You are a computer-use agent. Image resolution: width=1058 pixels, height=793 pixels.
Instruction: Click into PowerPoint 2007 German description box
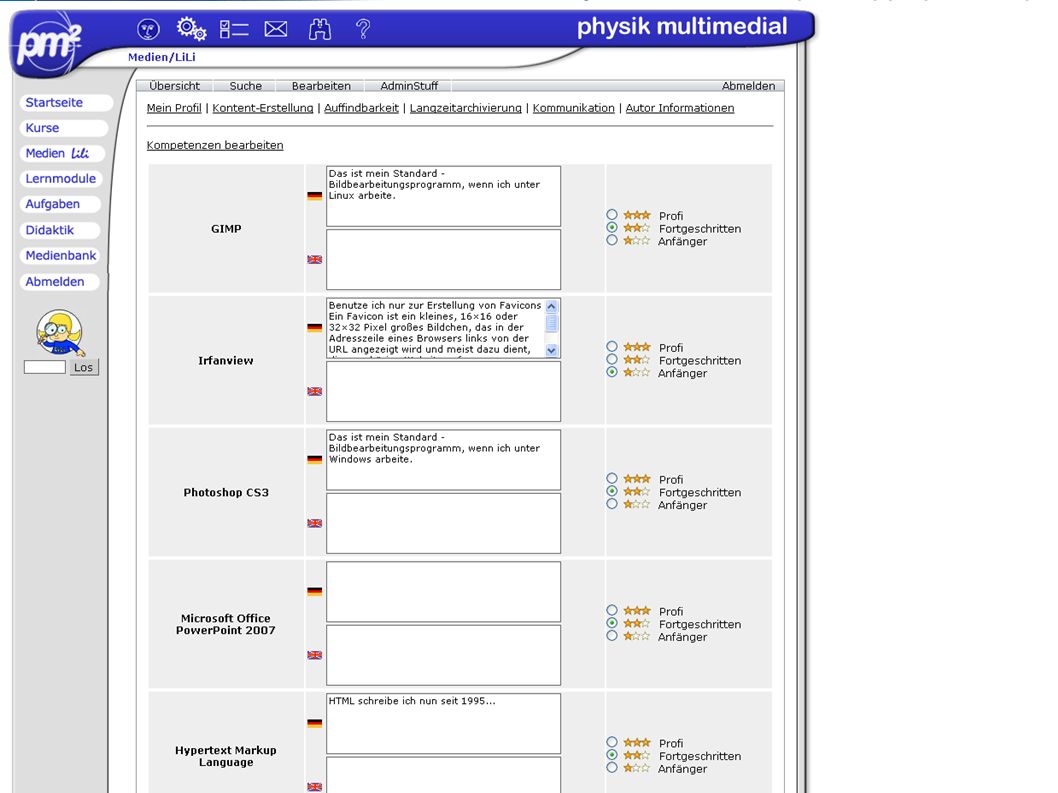443,592
